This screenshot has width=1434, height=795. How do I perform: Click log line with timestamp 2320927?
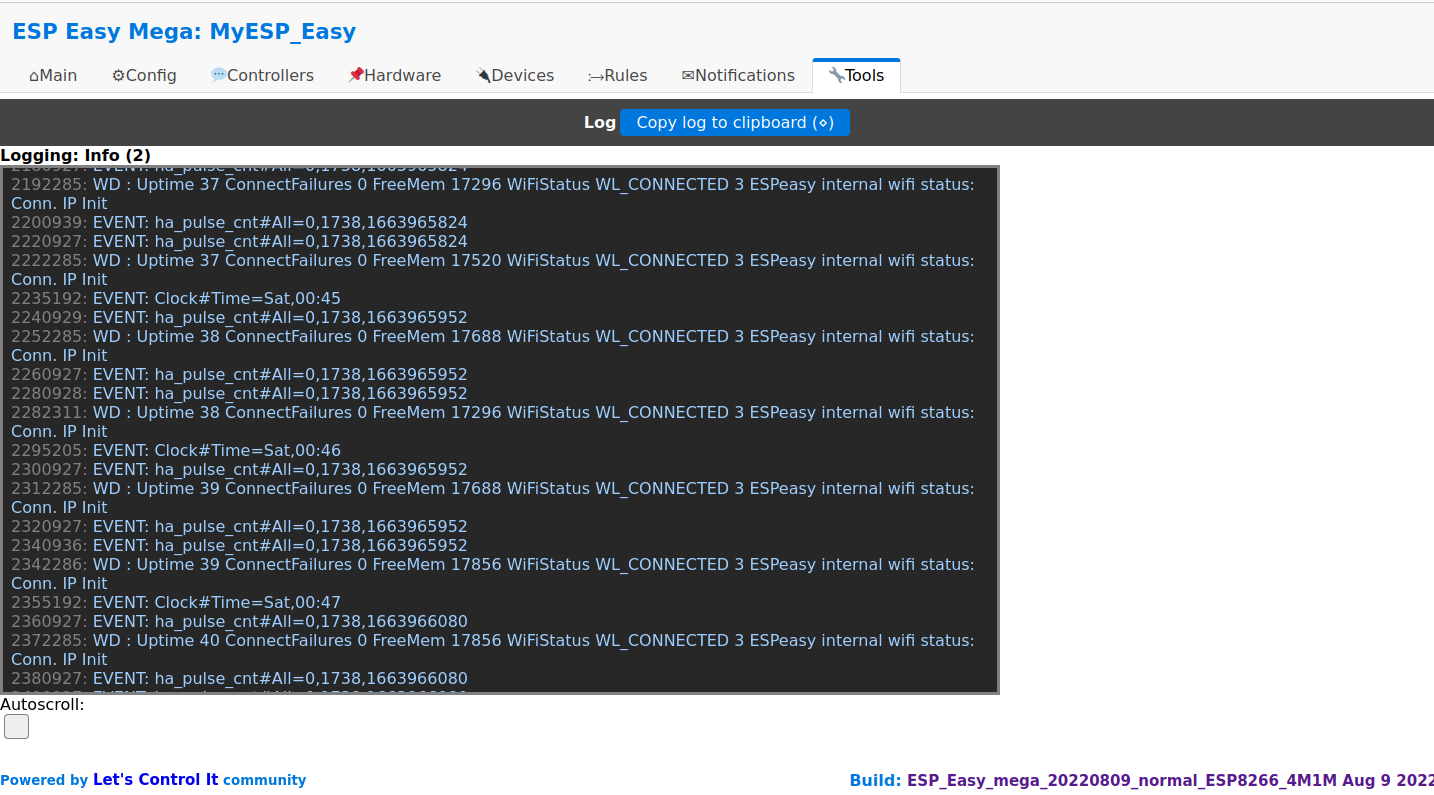tap(239, 526)
